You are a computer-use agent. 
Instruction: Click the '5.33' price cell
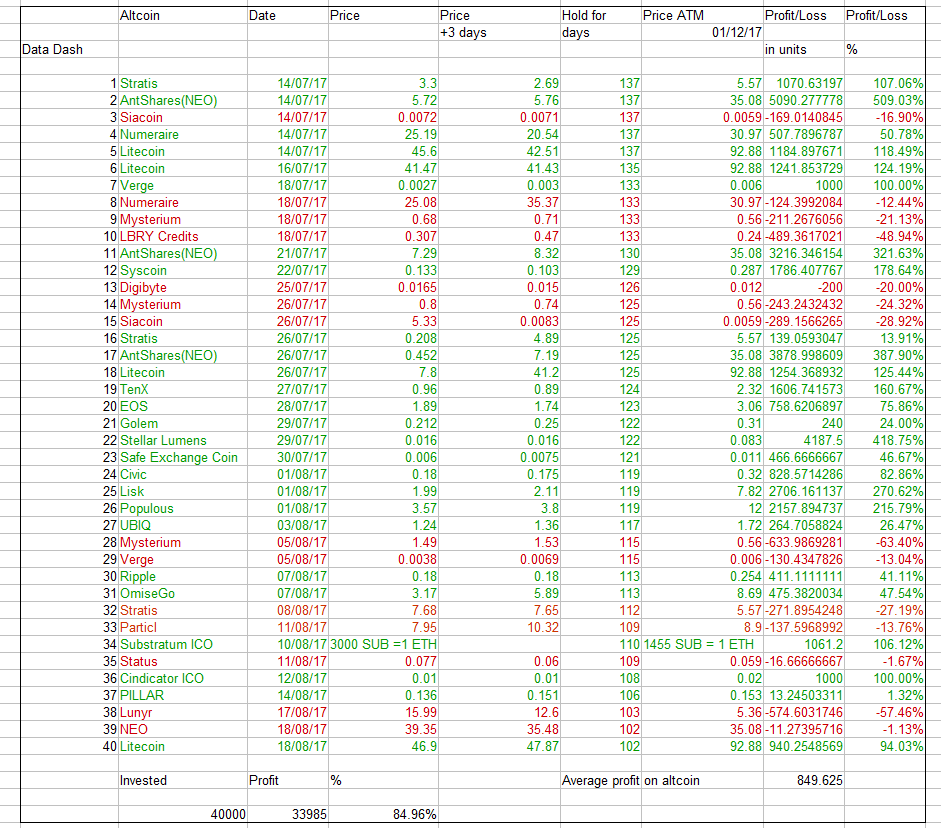(x=383, y=321)
